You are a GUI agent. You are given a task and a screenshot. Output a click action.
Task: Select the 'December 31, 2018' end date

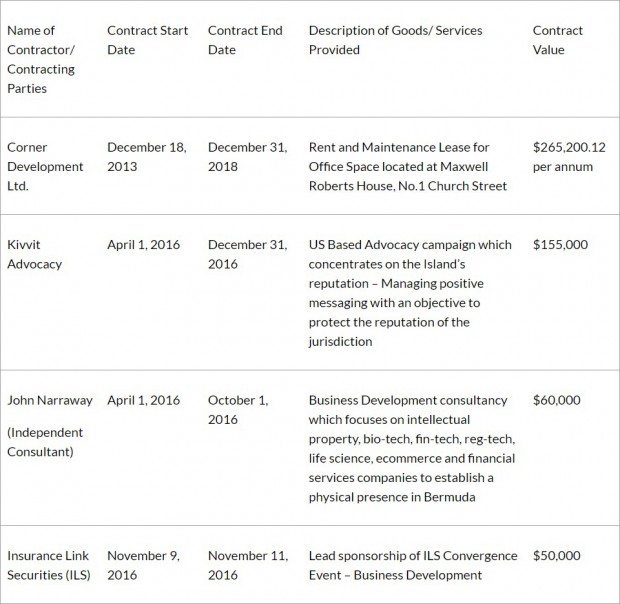(x=248, y=157)
